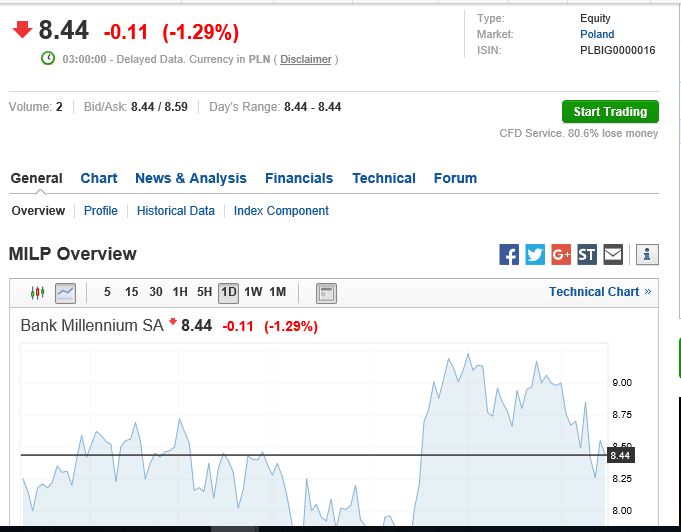The image size is (681, 532).
Task: Click the Day's Range value 8.44 - 8.44
Action: point(313,107)
